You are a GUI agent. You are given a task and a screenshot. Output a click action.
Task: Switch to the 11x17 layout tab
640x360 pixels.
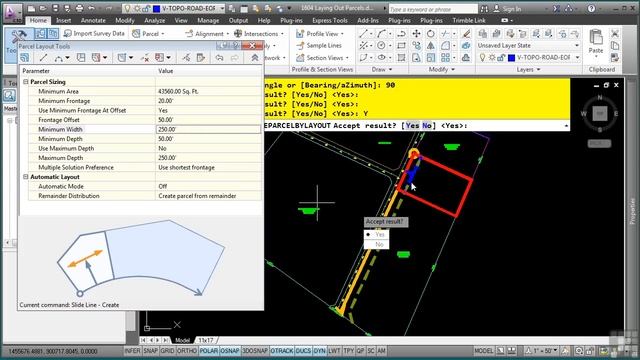(206, 340)
